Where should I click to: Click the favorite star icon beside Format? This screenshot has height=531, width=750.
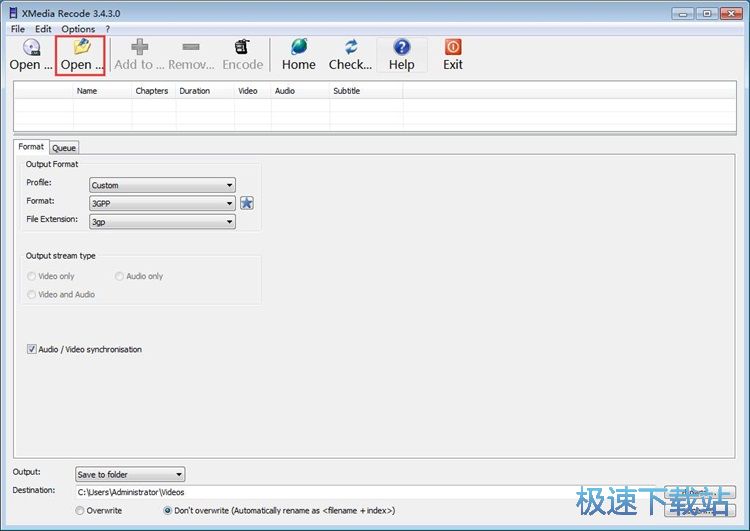(247, 203)
